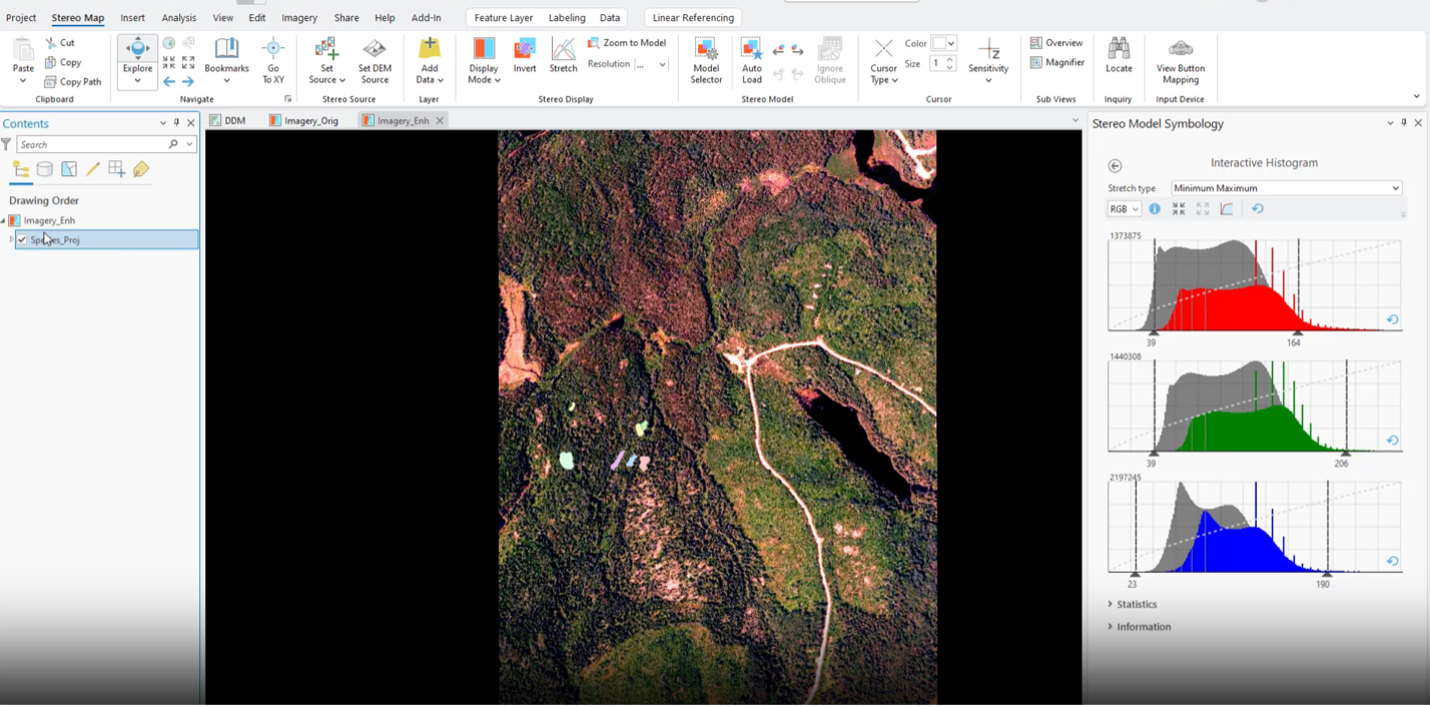Viewport: 1430px width, 708px height.
Task: Open the Go To XY tool
Action: (x=273, y=60)
